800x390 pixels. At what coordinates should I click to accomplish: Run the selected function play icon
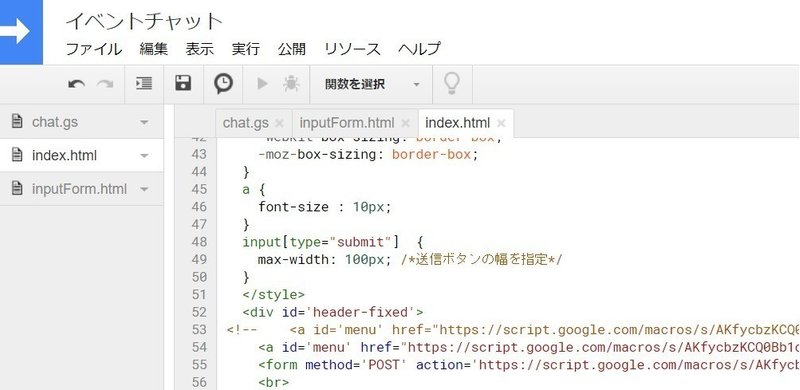(262, 83)
